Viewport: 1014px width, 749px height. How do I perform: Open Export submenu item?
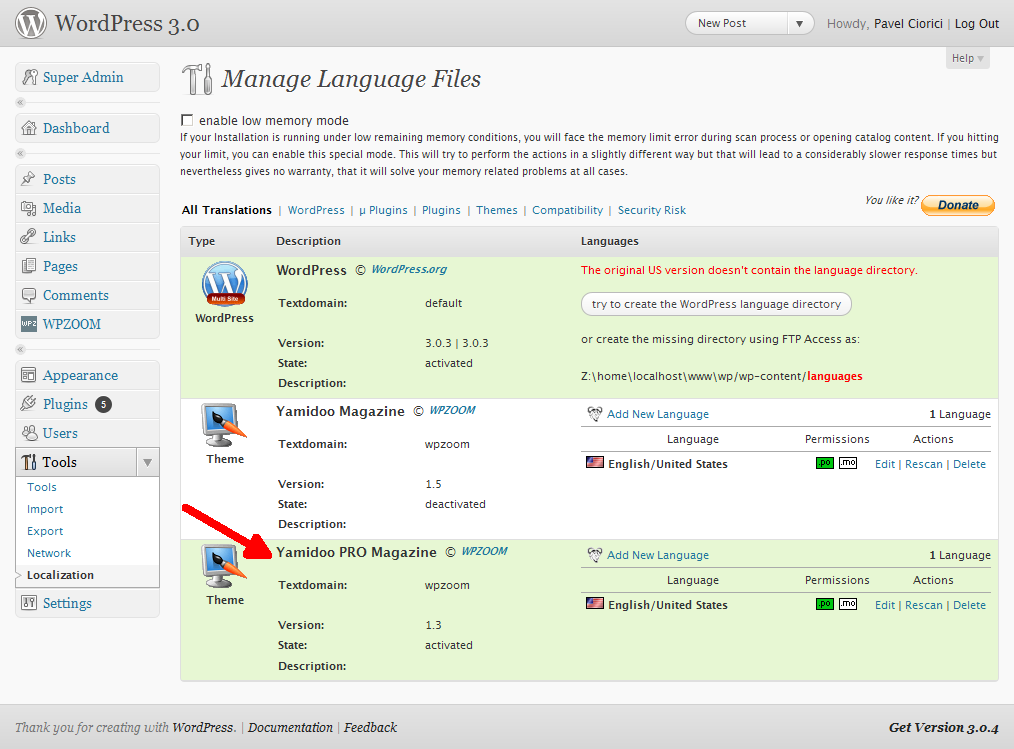[x=45, y=531]
